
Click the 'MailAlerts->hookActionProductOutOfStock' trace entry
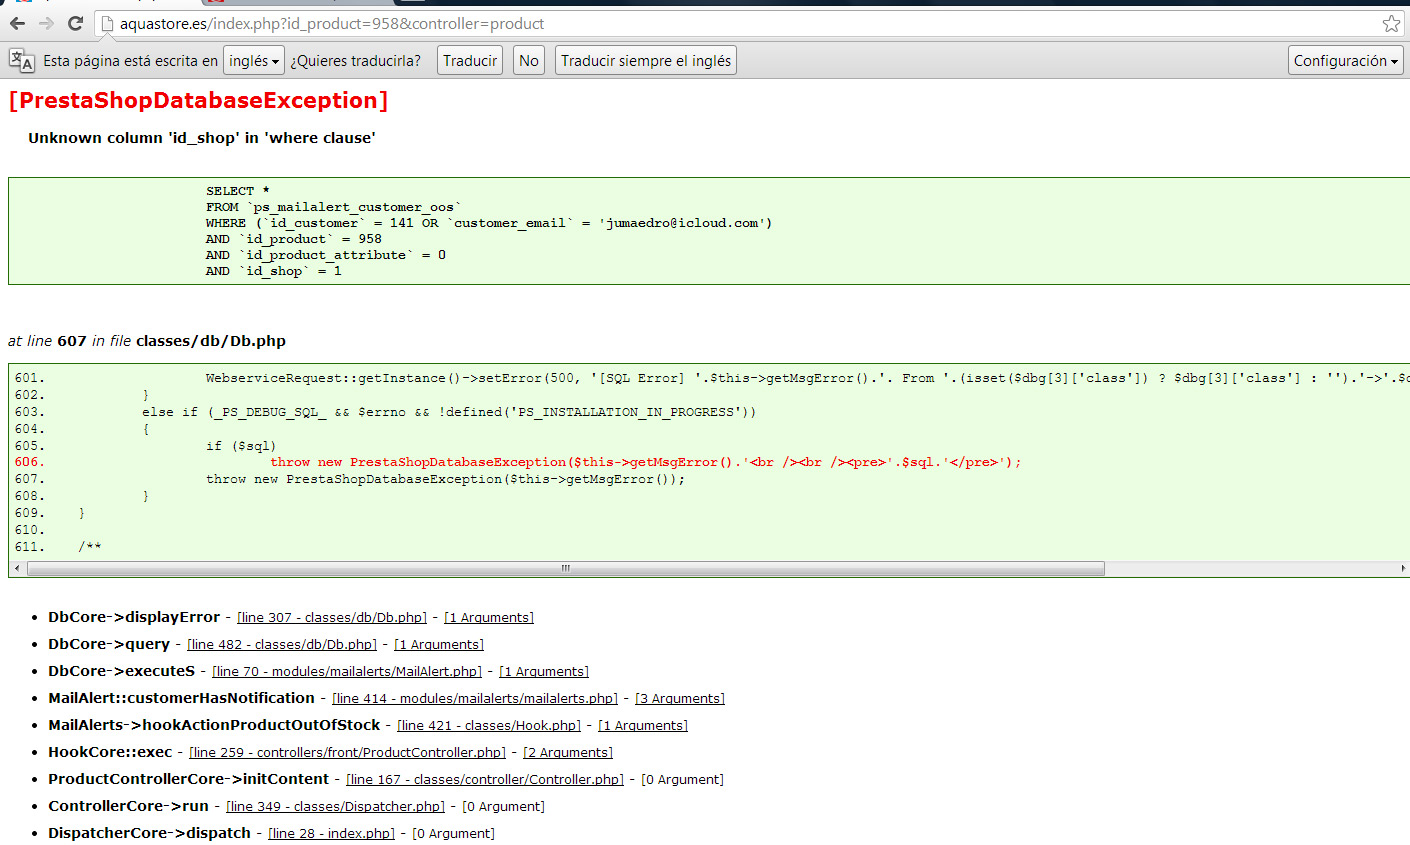click(x=214, y=725)
